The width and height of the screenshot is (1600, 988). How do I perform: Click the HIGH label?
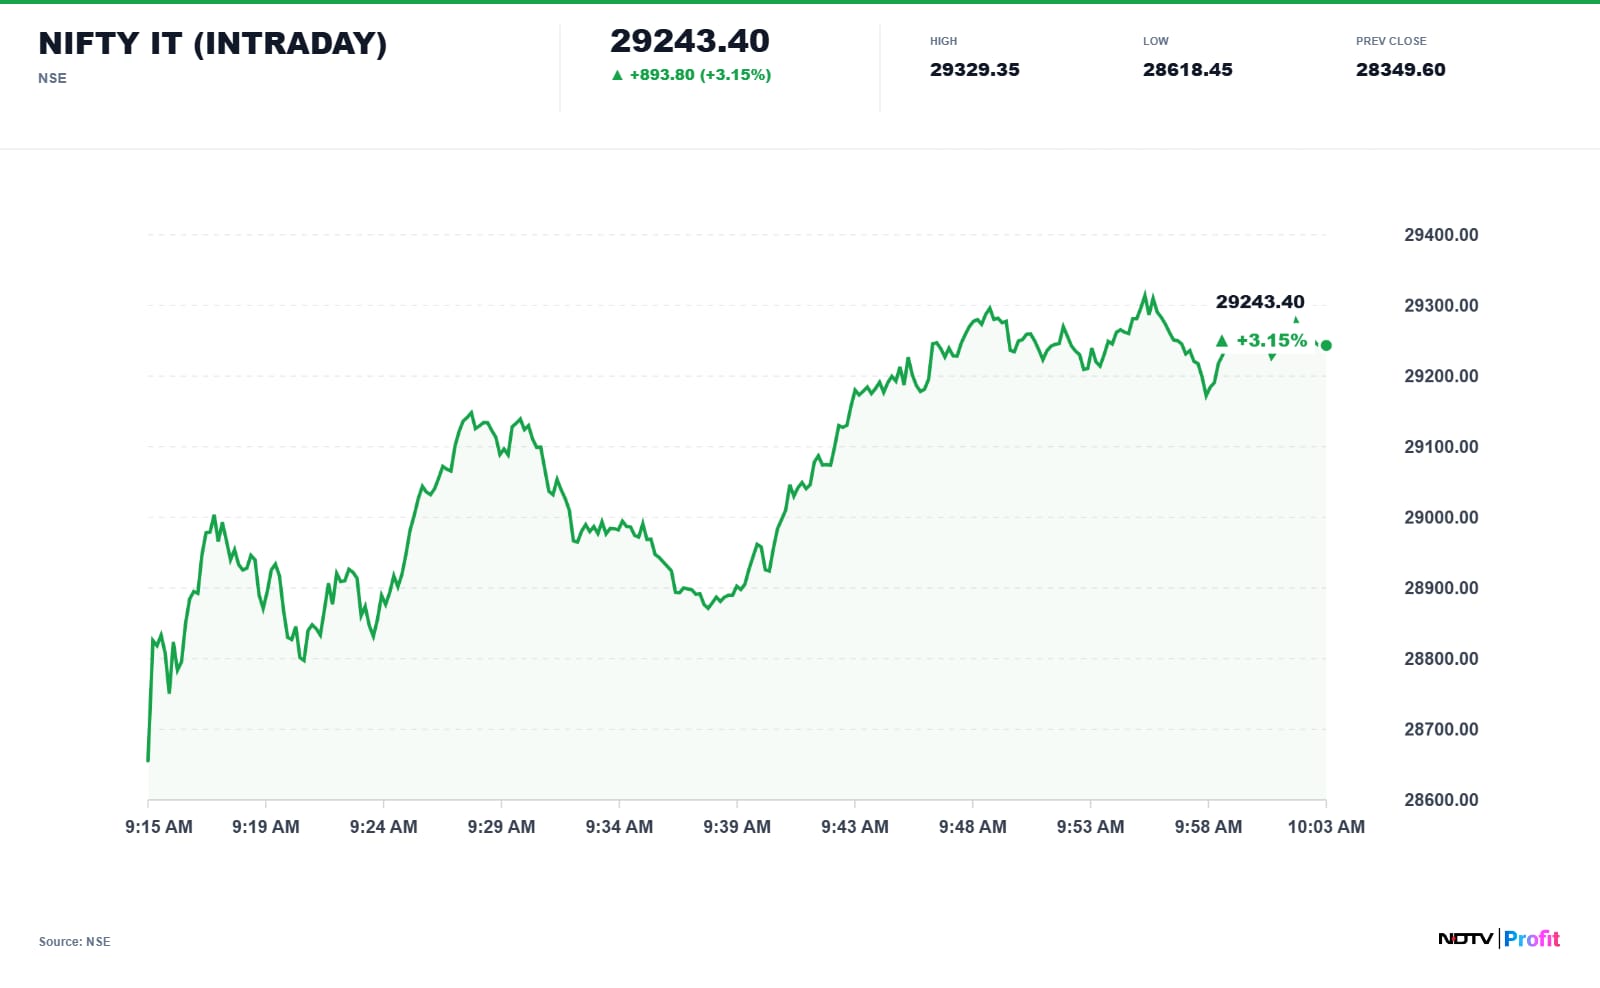943,41
